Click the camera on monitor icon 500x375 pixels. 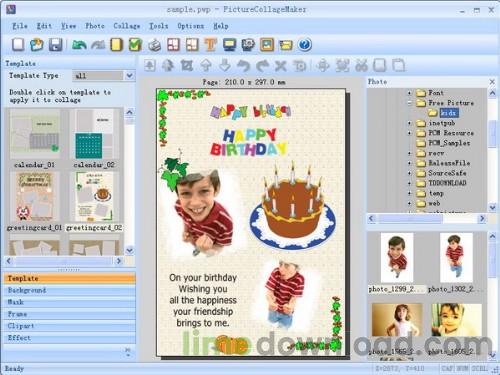click(248, 45)
